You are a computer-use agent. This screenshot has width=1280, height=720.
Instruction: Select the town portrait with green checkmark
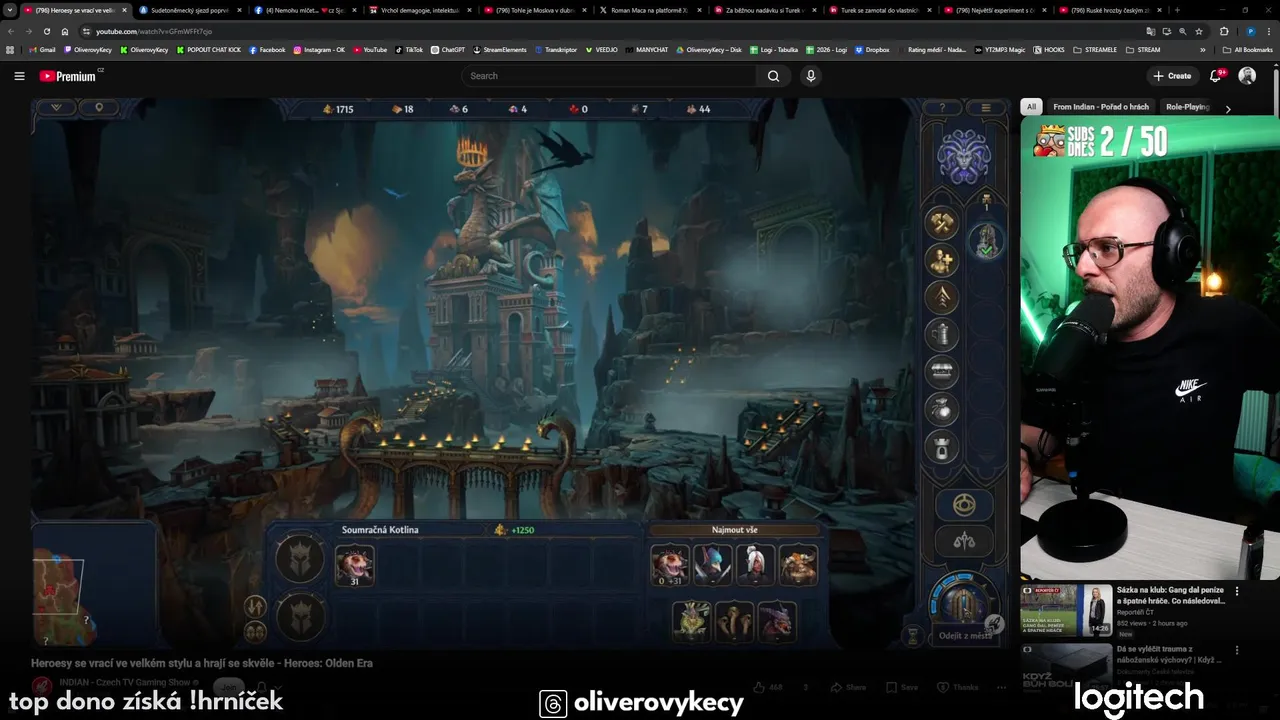point(986,240)
